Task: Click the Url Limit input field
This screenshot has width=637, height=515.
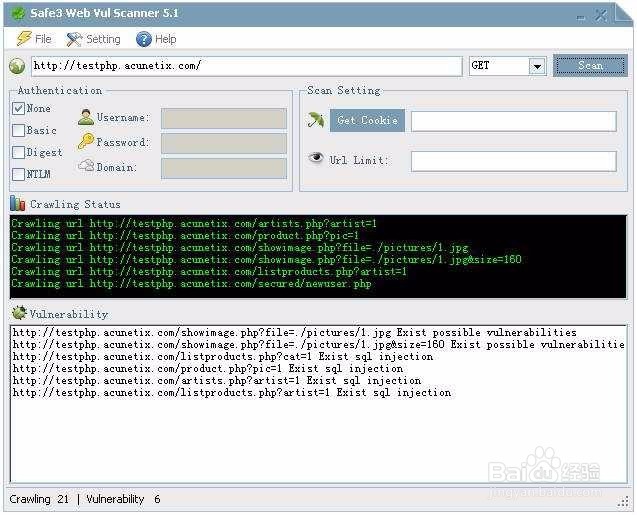Action: tap(514, 161)
